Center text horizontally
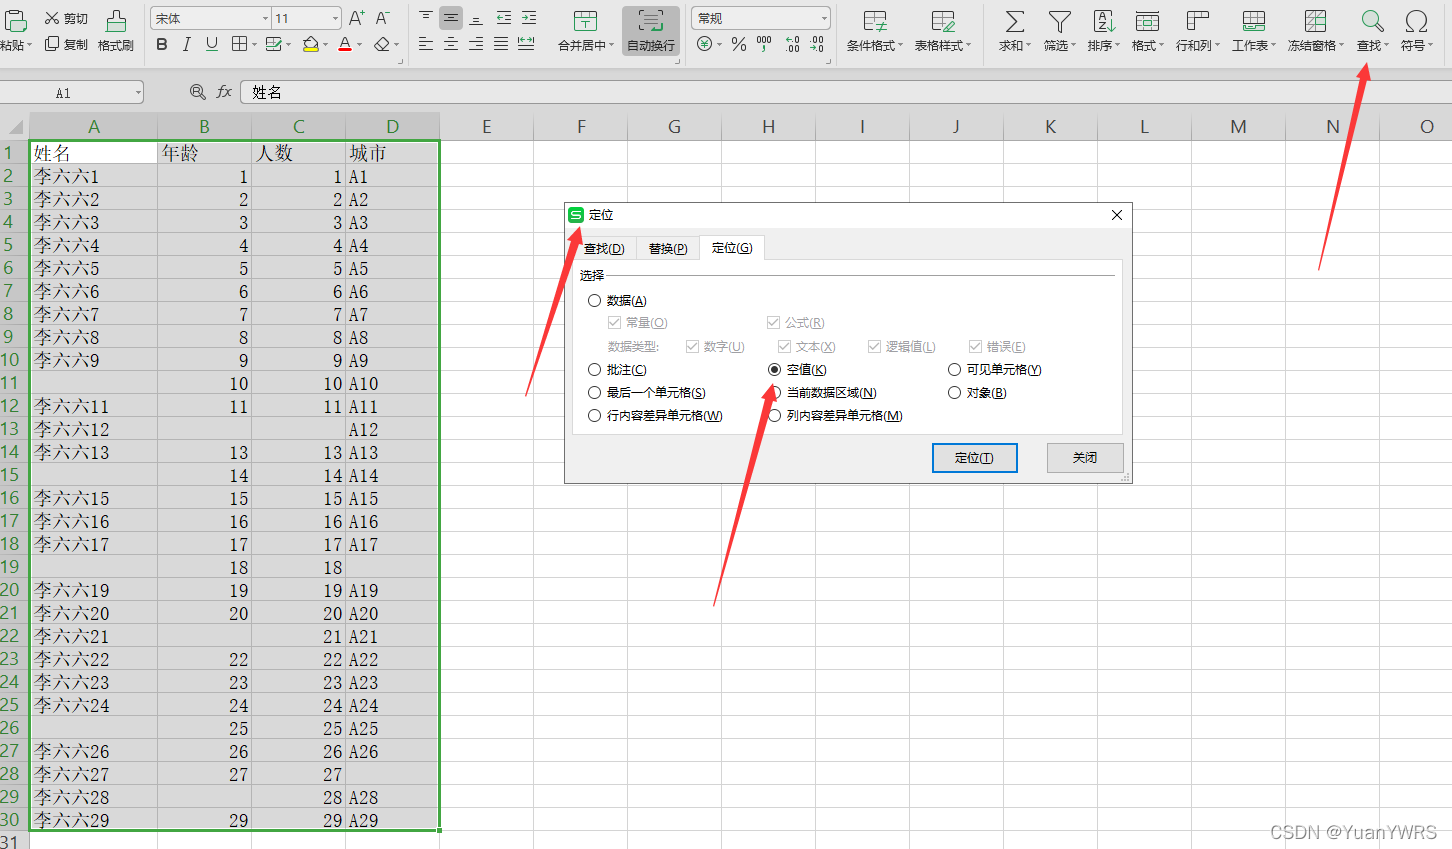Image resolution: width=1452 pixels, height=849 pixels. coord(451,44)
